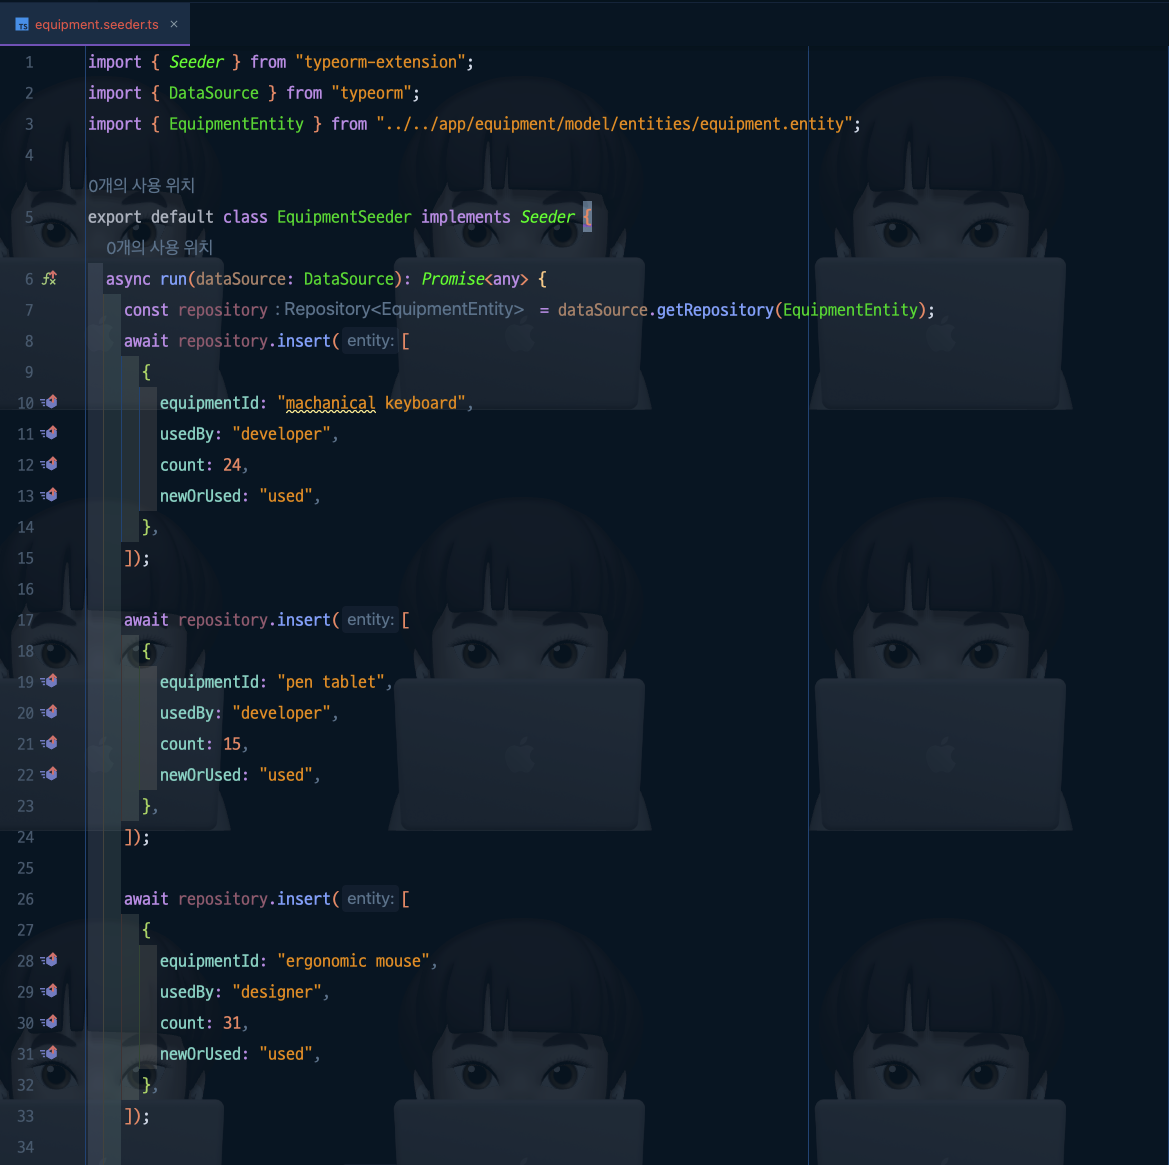Click the const keyword on line 7
Image resolution: width=1169 pixels, height=1165 pixels.
click(146, 310)
